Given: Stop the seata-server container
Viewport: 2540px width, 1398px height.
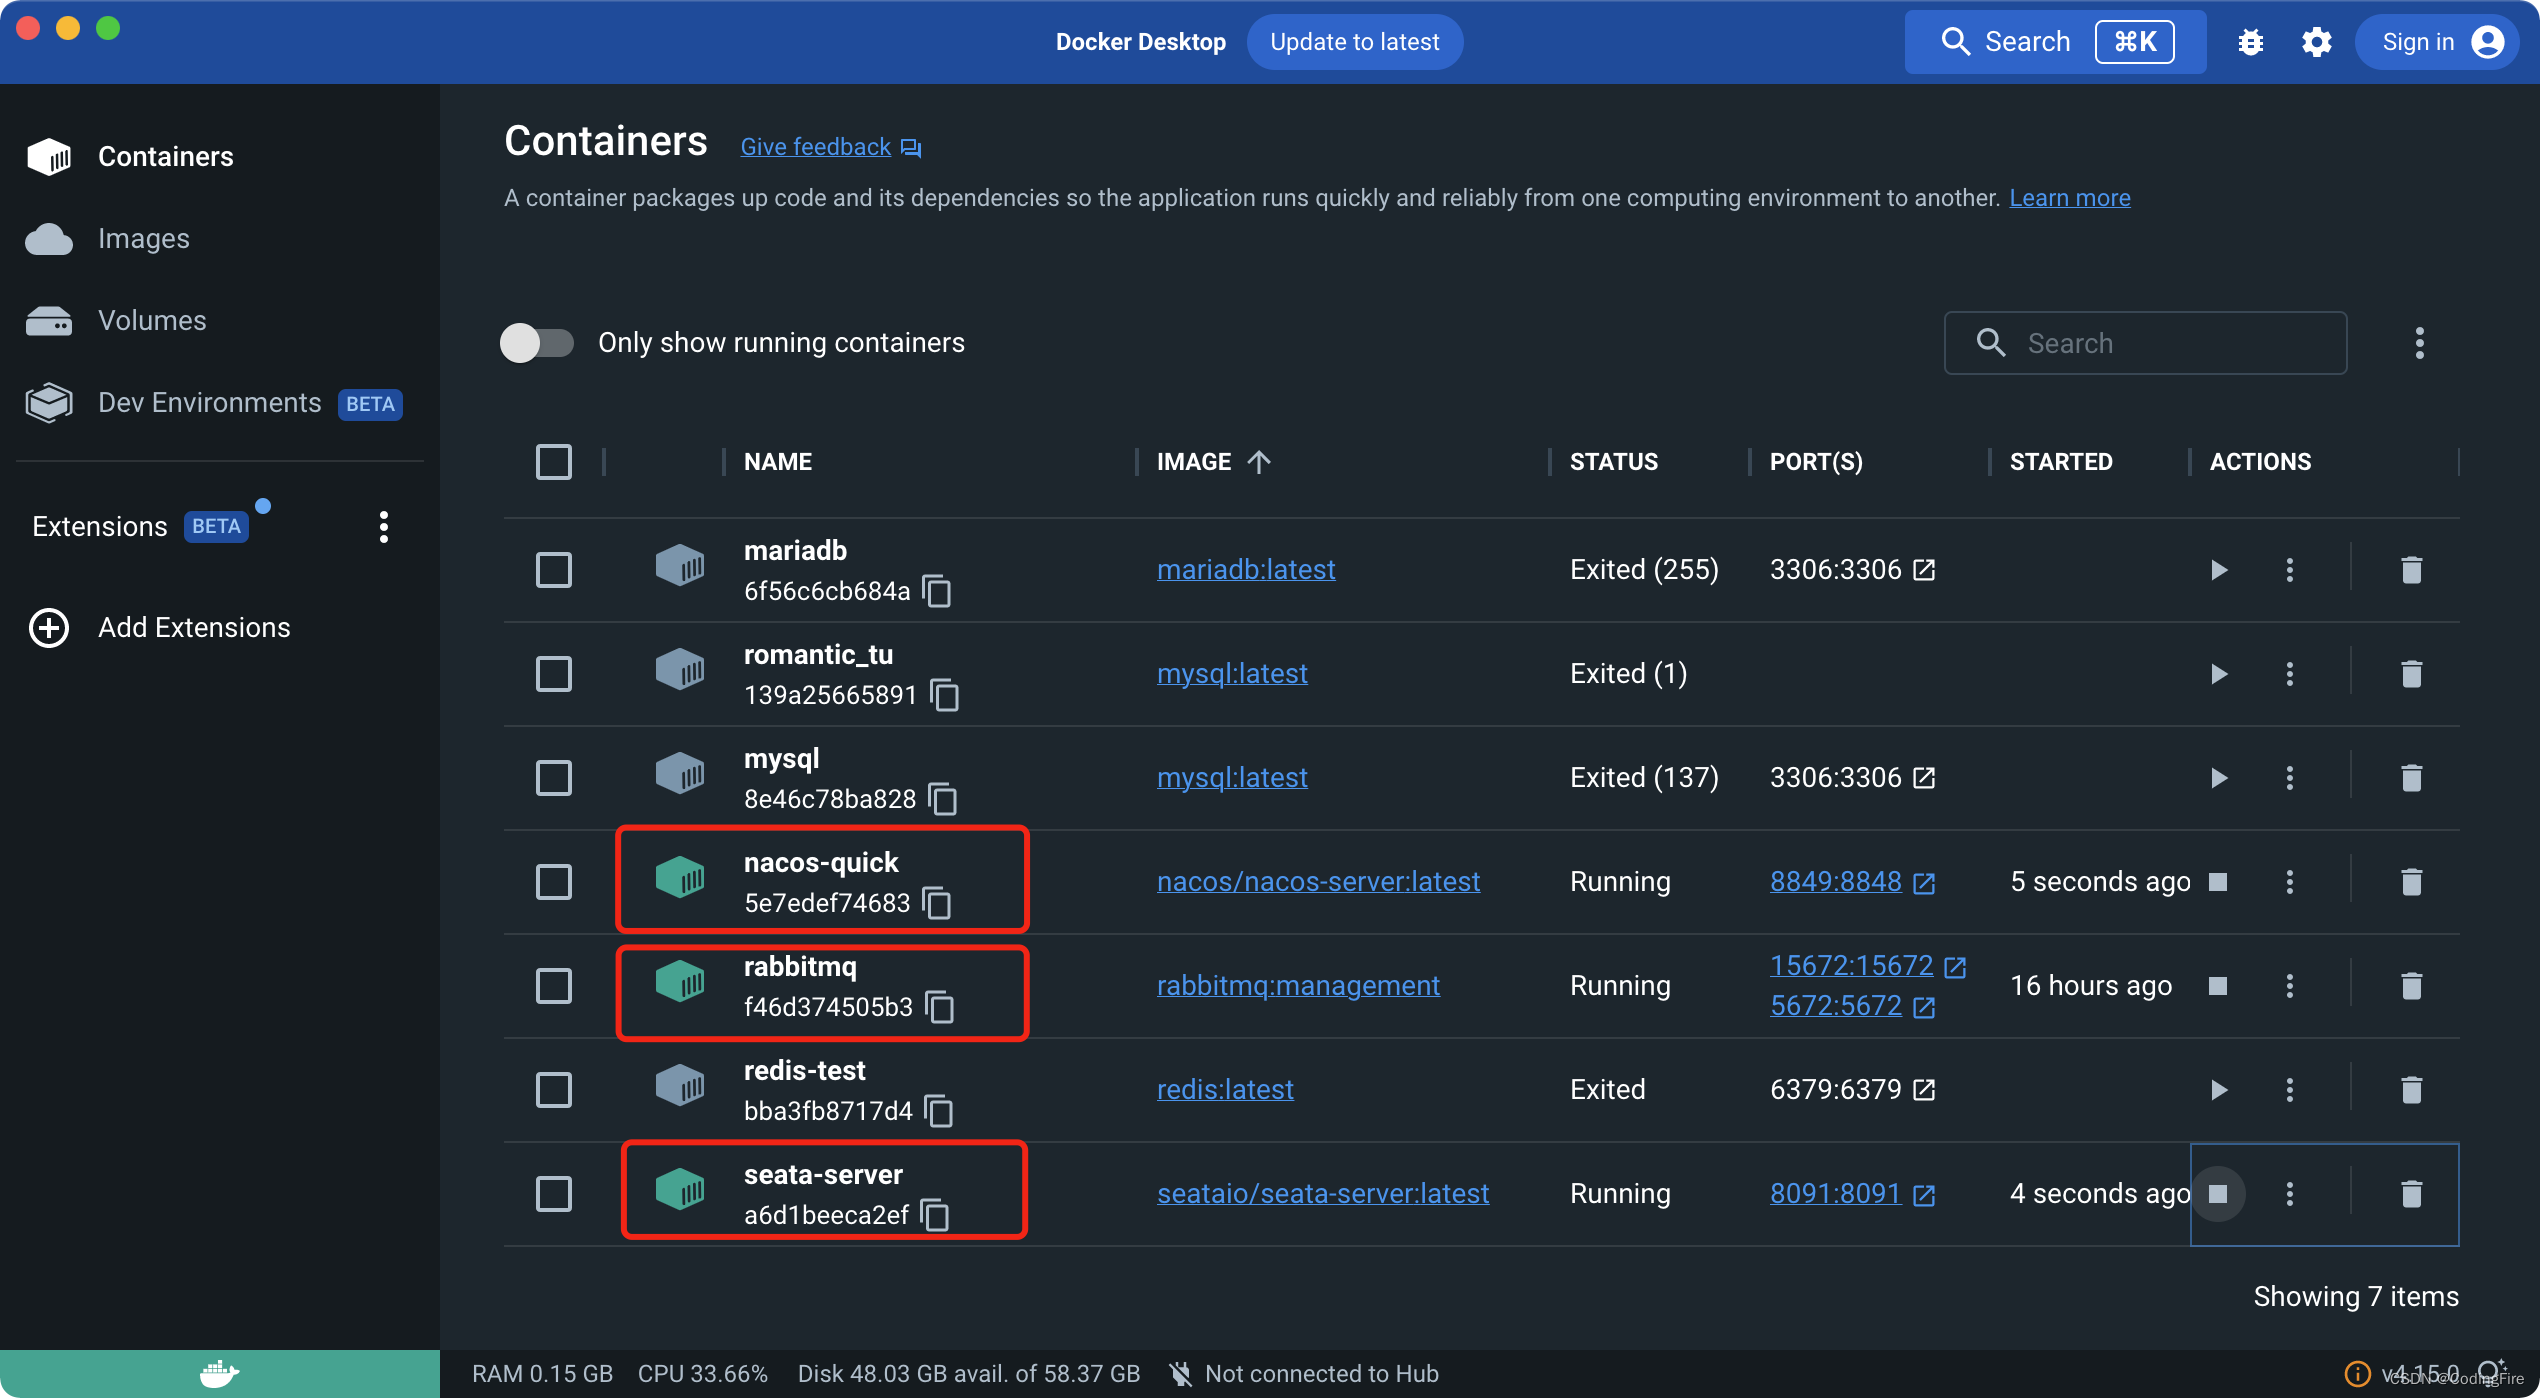Looking at the screenshot, I should [2218, 1194].
